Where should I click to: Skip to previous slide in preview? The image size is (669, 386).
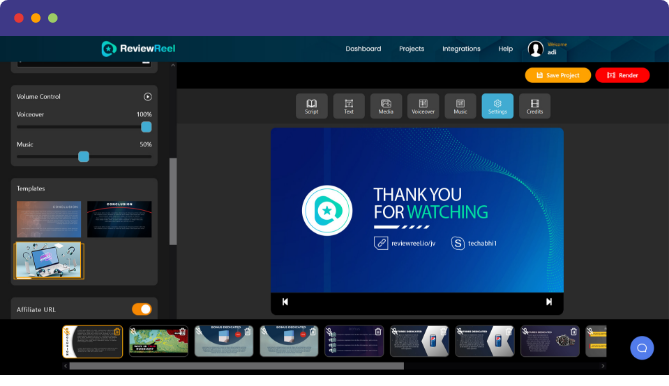coord(285,302)
